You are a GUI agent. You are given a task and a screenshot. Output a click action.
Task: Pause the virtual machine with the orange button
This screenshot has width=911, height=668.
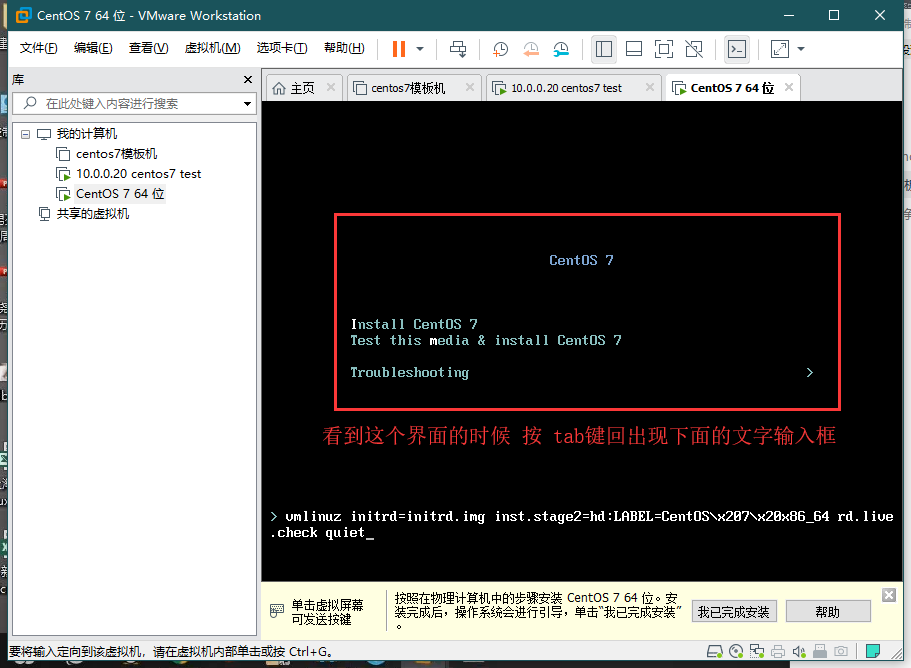pos(399,49)
